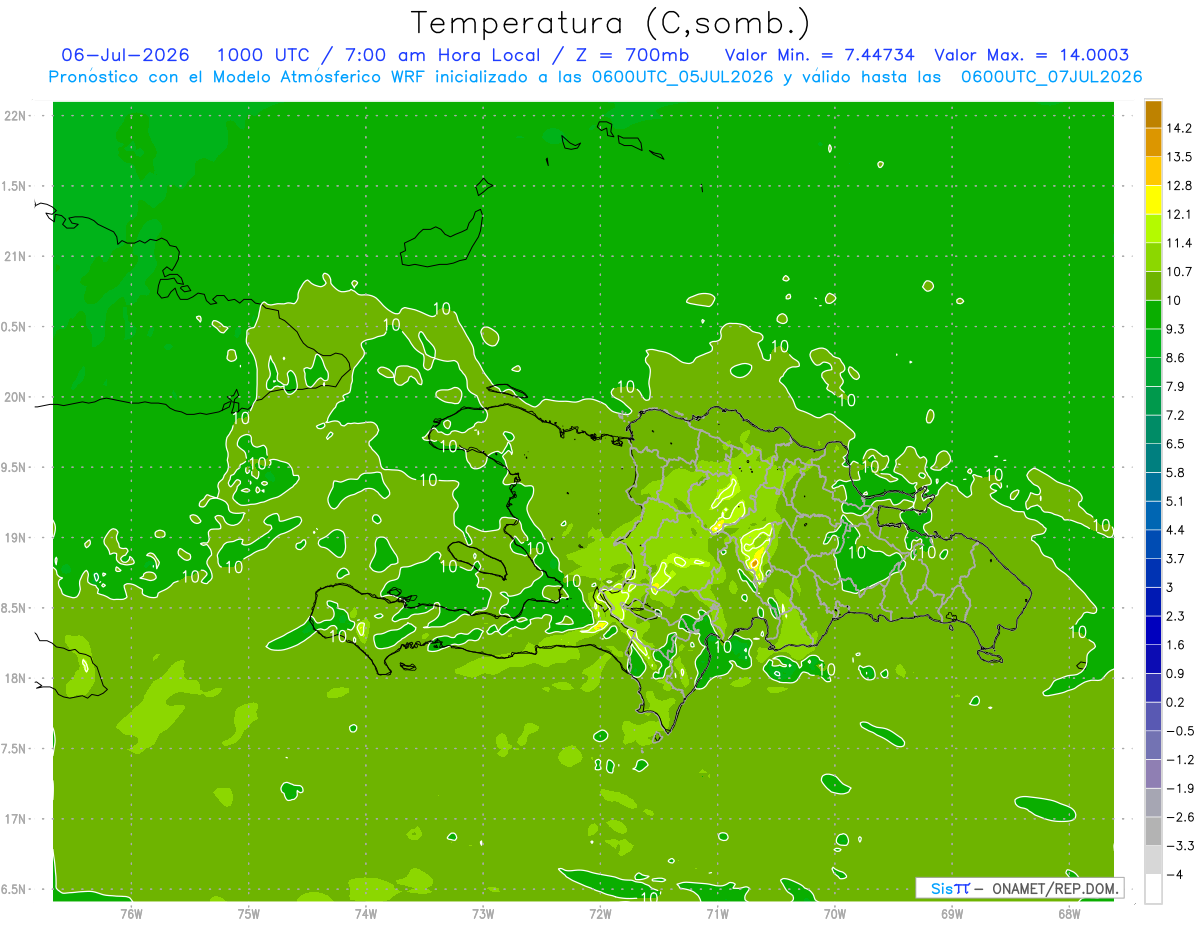This screenshot has width=1200, height=927.
Task: Click the "3.7" colorbar label
Action: click(1175, 558)
